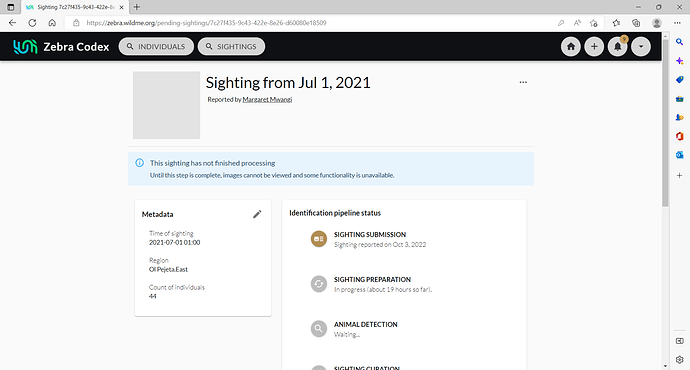Open the Zebra Codex home icon
Viewport: 690px width, 370px height.
571,47
